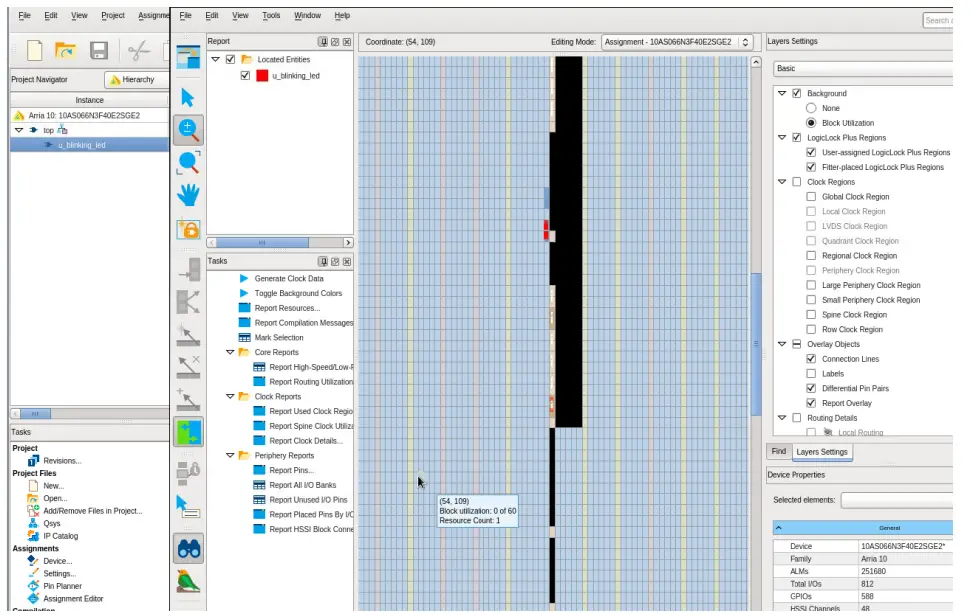Image resolution: width=971 pixels, height=615 pixels.
Task: Pin the Tasks panel in Chip Planner
Action: (x=323, y=261)
